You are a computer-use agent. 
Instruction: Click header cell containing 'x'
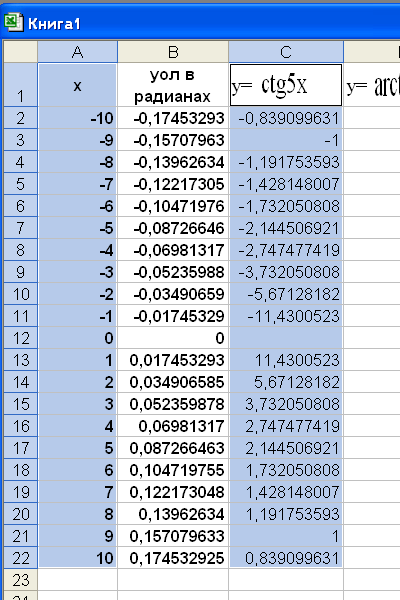(78, 85)
